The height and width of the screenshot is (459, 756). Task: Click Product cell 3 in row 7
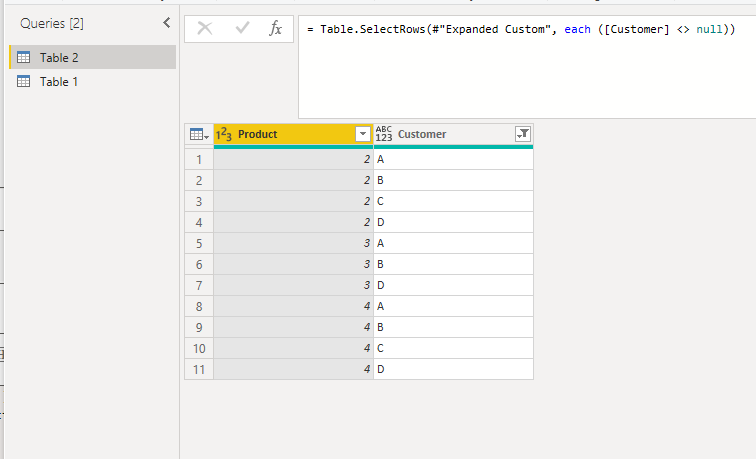(294, 285)
